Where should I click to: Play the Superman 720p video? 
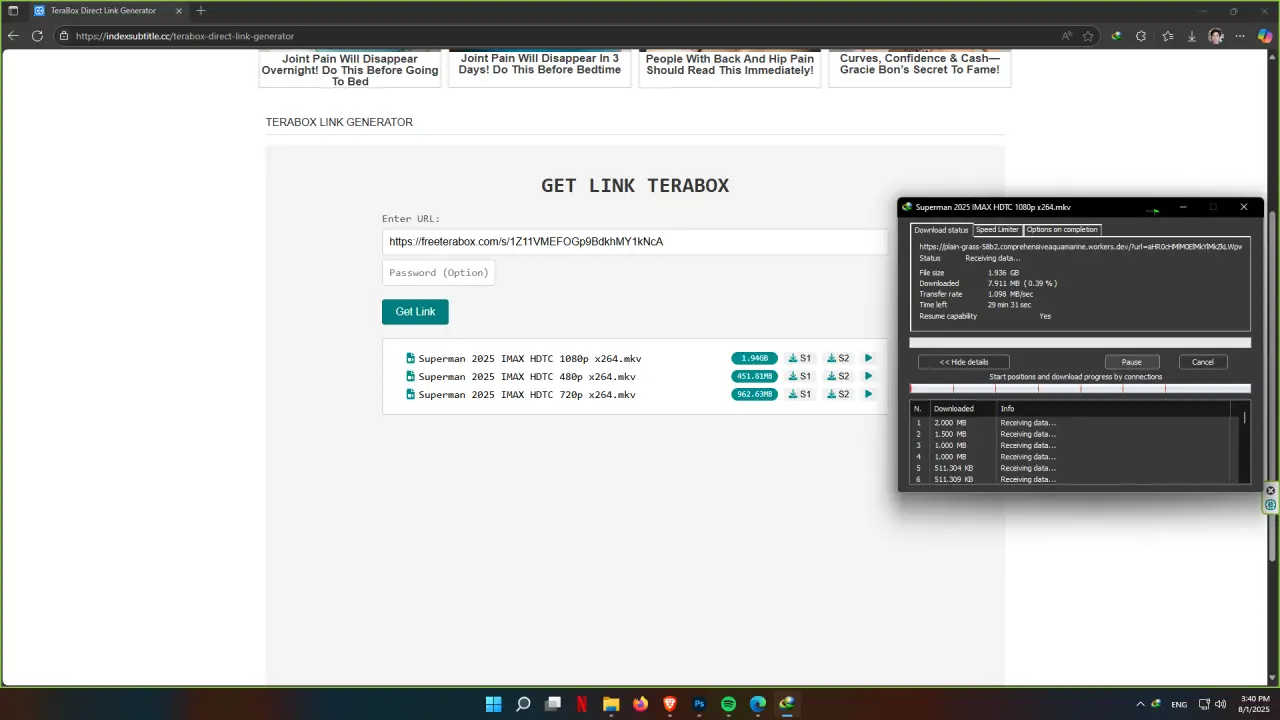click(868, 394)
